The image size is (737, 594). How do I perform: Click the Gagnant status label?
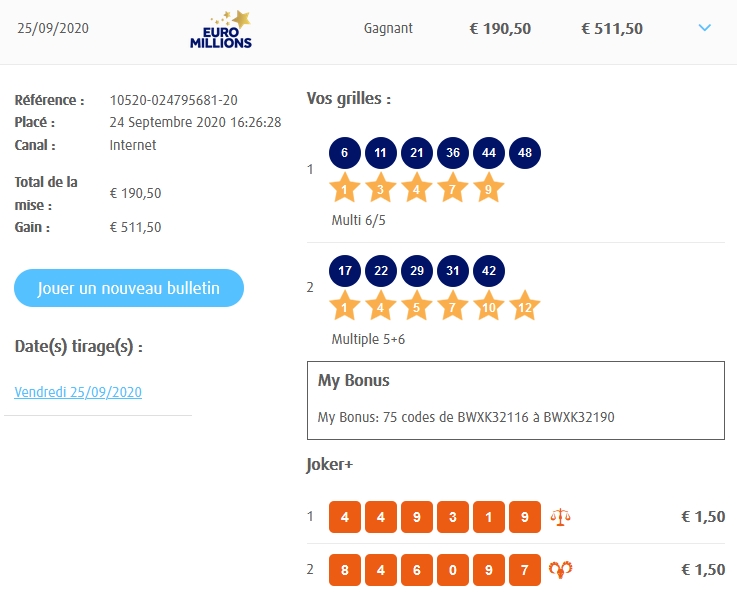[x=388, y=28]
